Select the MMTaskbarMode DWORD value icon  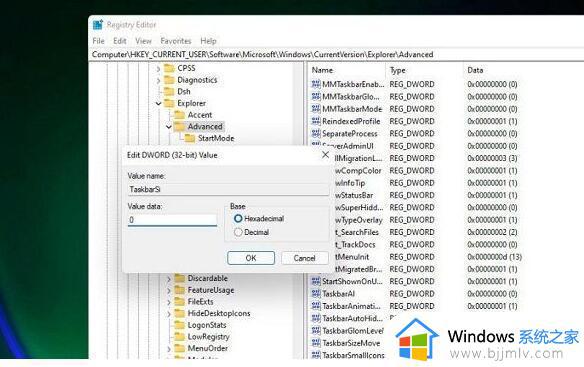coord(316,109)
